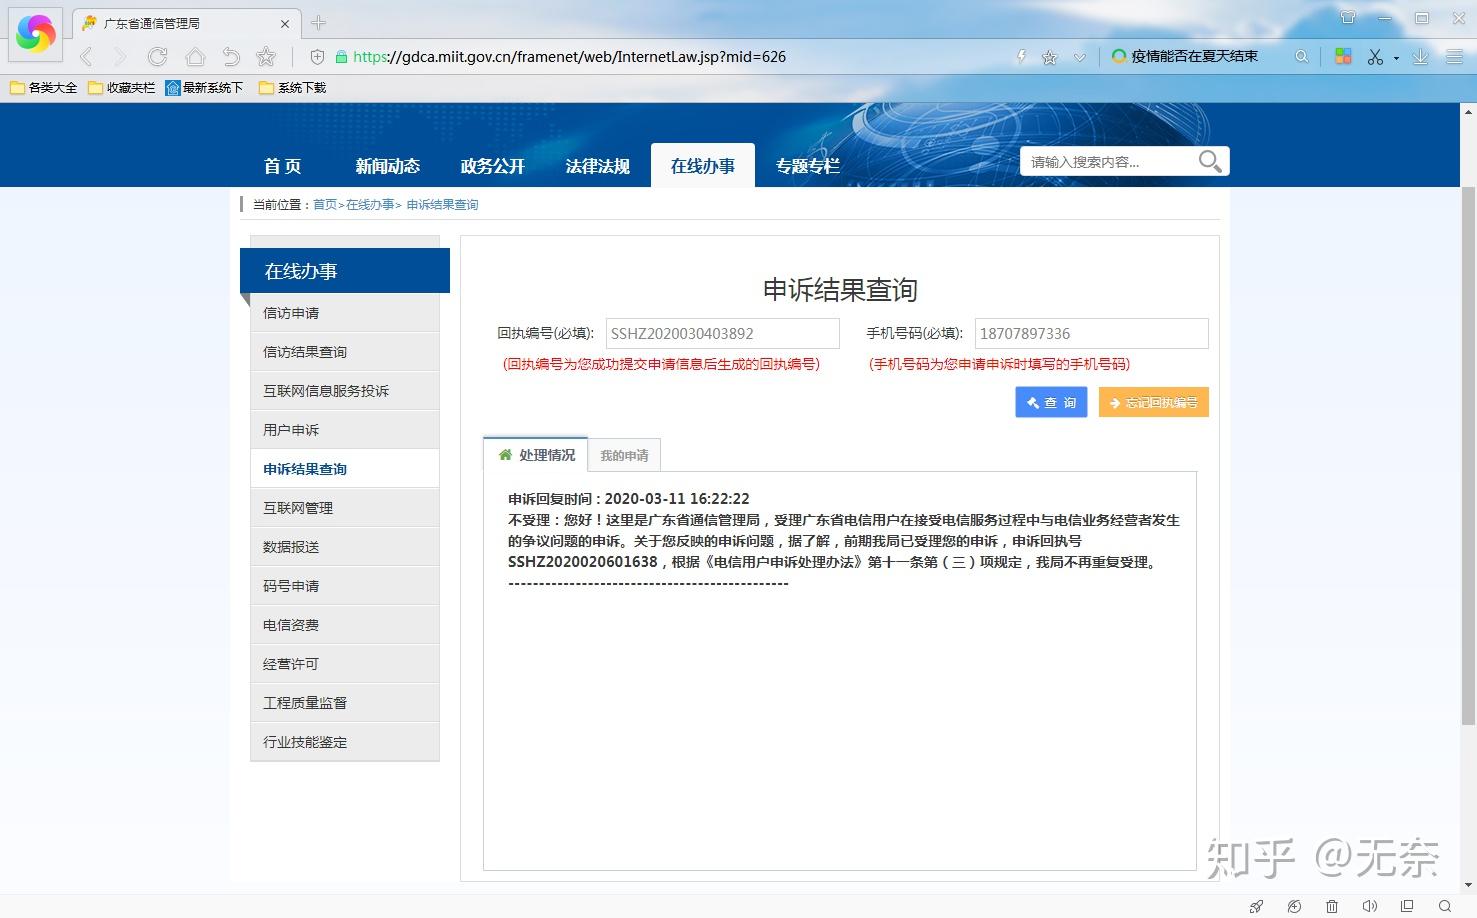Click the site search input field

click(1108, 162)
